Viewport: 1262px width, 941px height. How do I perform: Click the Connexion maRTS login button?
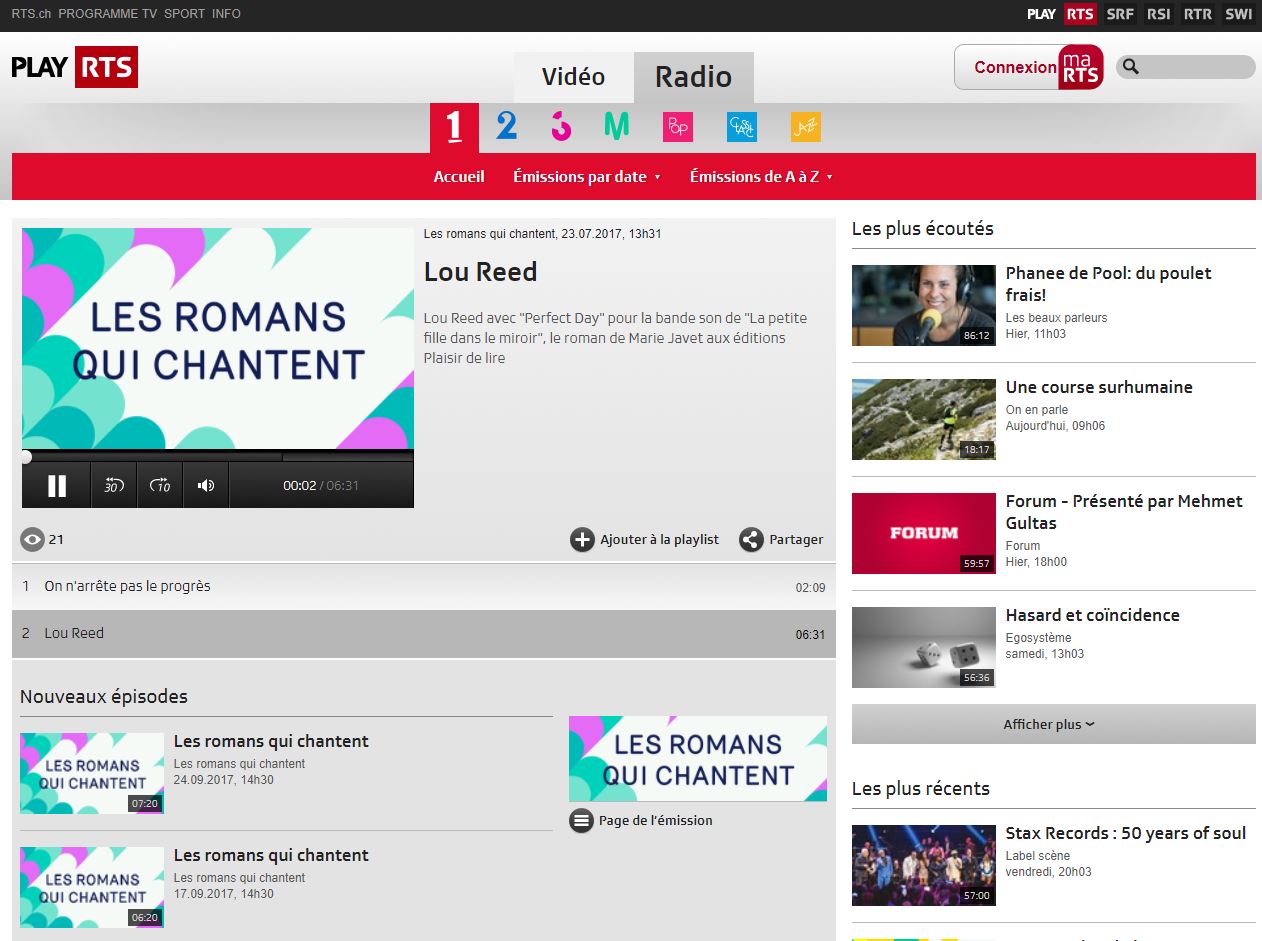point(1028,67)
